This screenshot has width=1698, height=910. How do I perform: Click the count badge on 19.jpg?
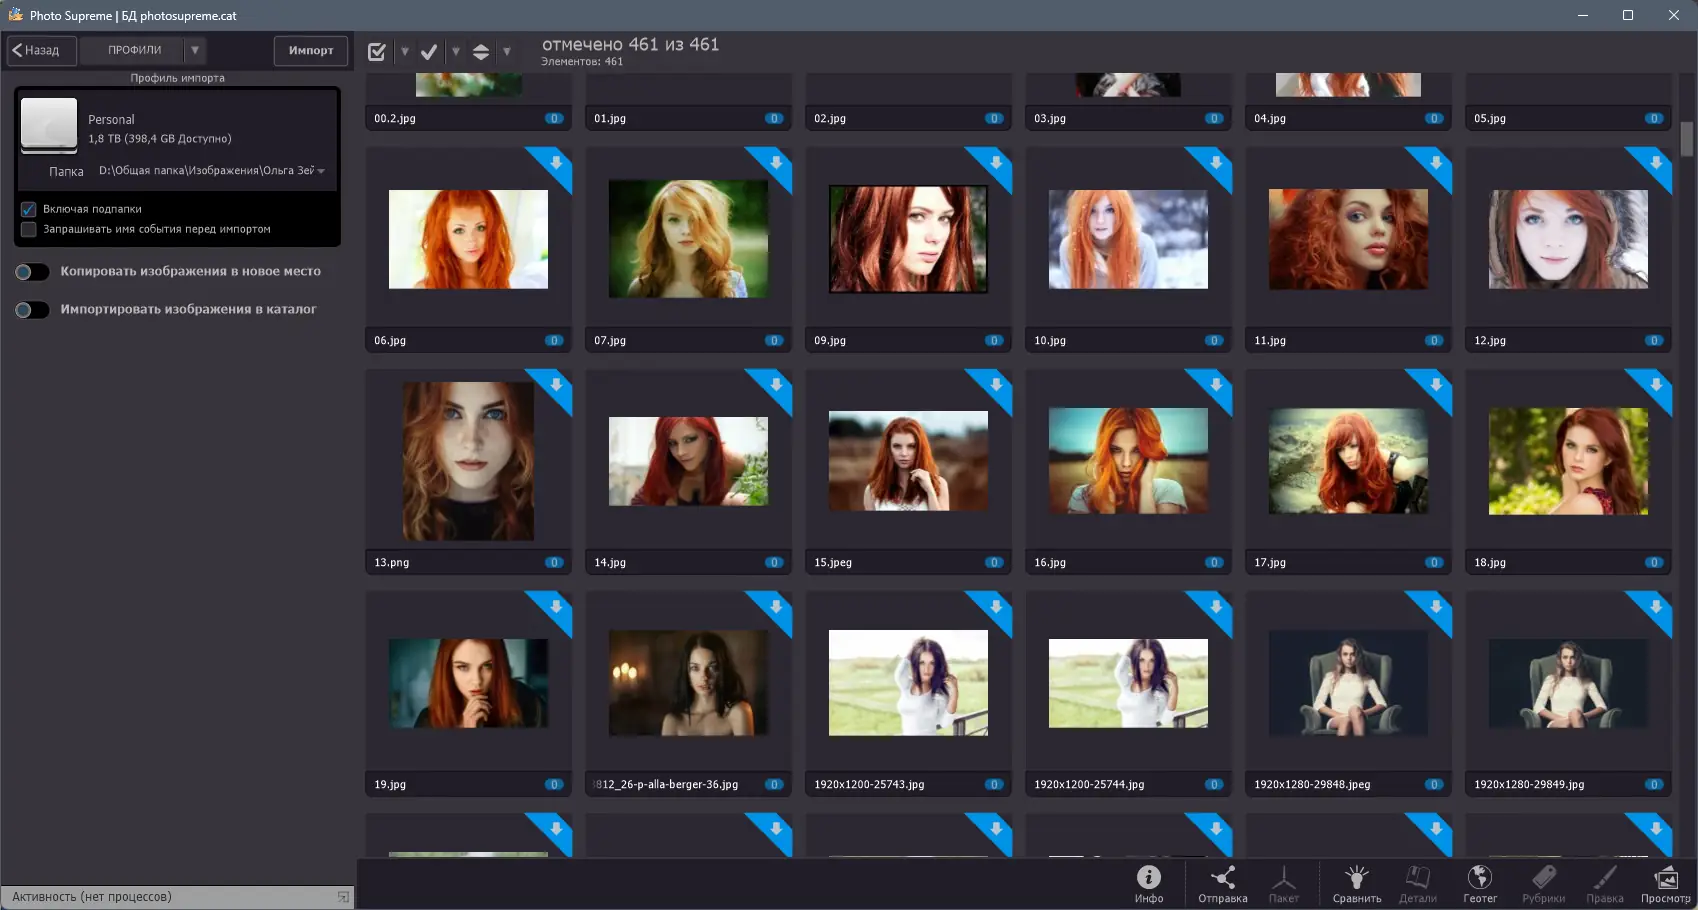tap(554, 784)
